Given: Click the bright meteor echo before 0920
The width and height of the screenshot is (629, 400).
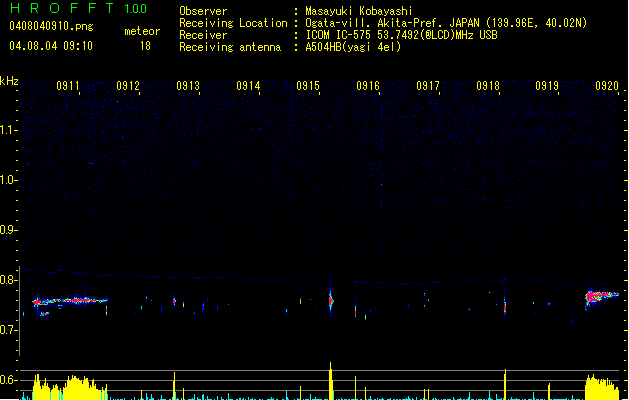Looking at the screenshot, I should point(602,297).
